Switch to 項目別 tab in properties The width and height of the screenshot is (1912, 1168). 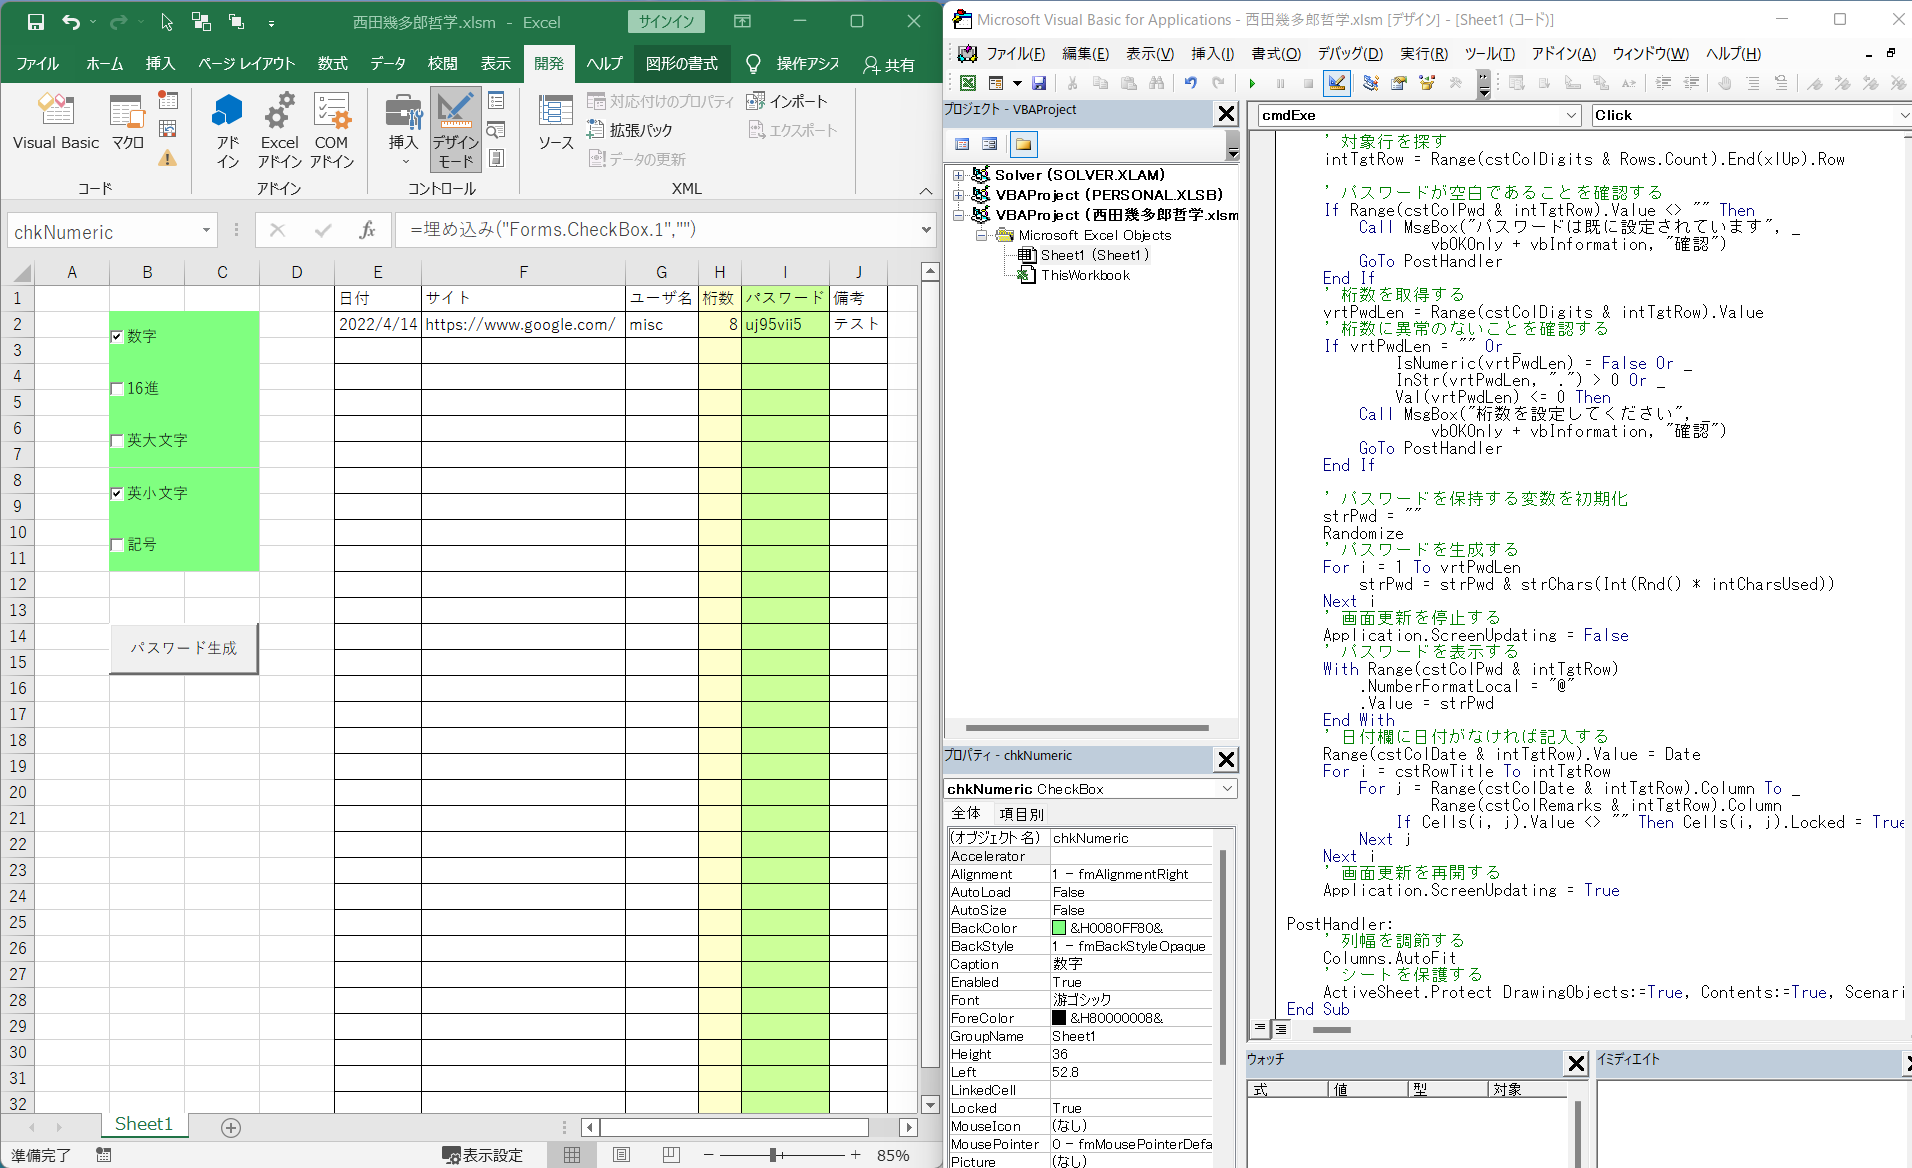(1021, 814)
